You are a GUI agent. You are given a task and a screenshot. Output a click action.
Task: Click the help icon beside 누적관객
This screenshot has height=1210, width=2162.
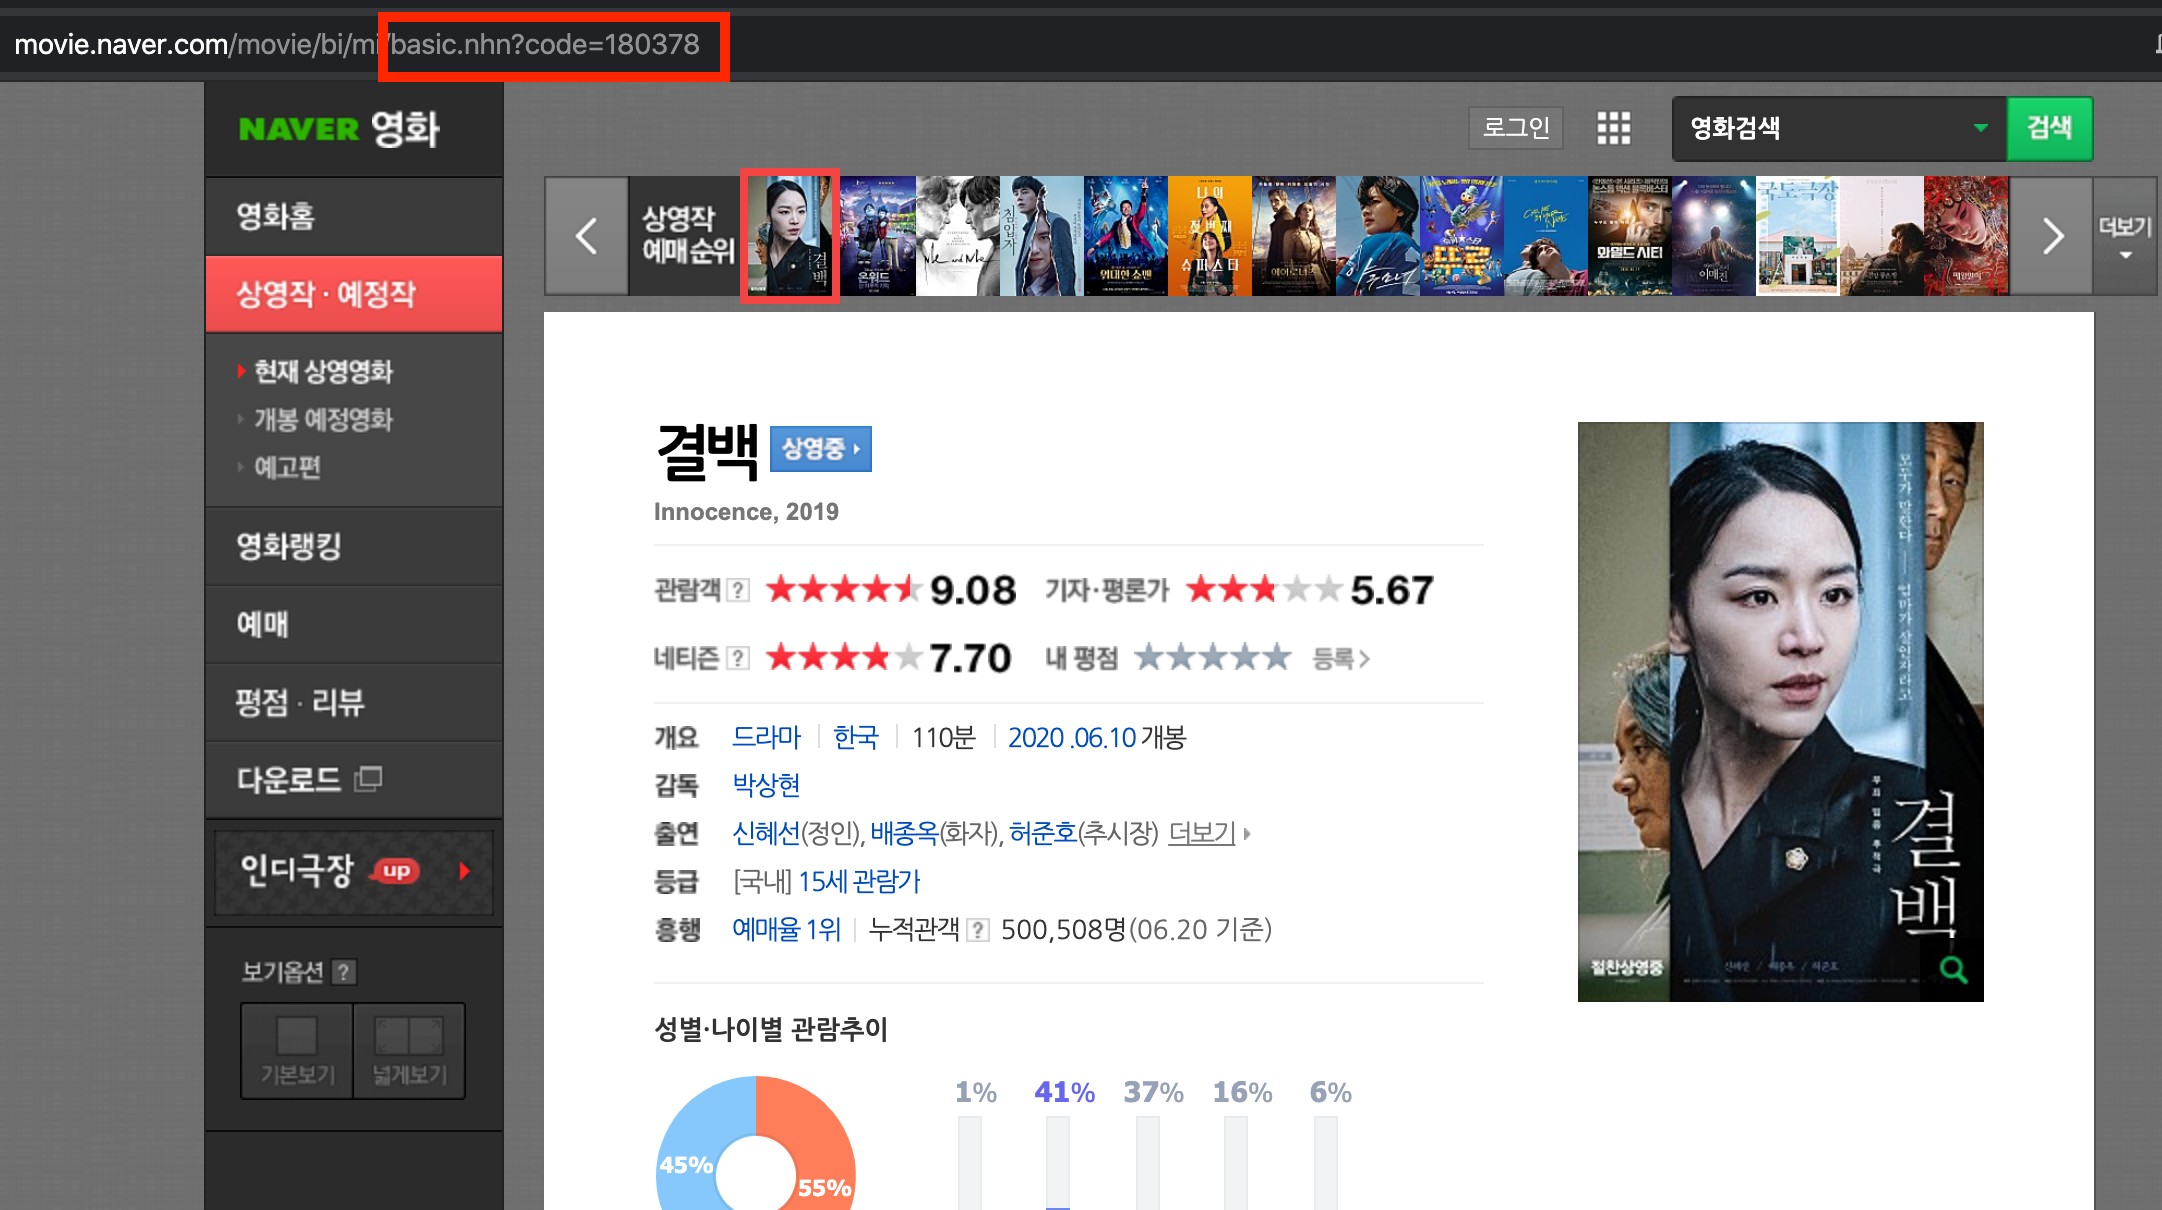[x=978, y=930]
